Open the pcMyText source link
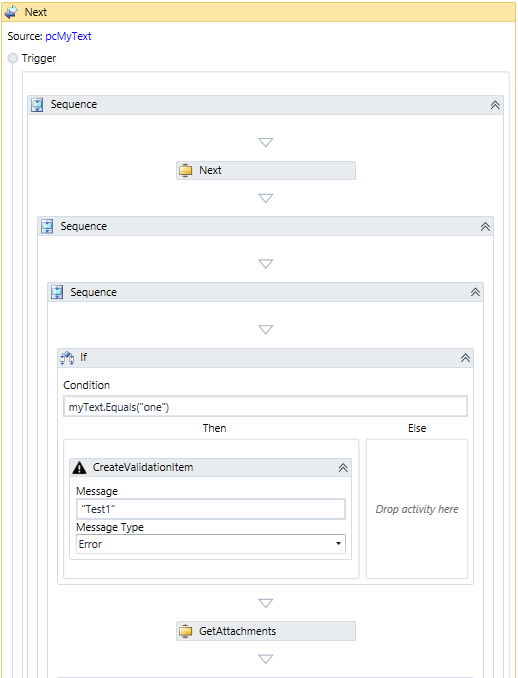This screenshot has width=518, height=678. [x=68, y=36]
